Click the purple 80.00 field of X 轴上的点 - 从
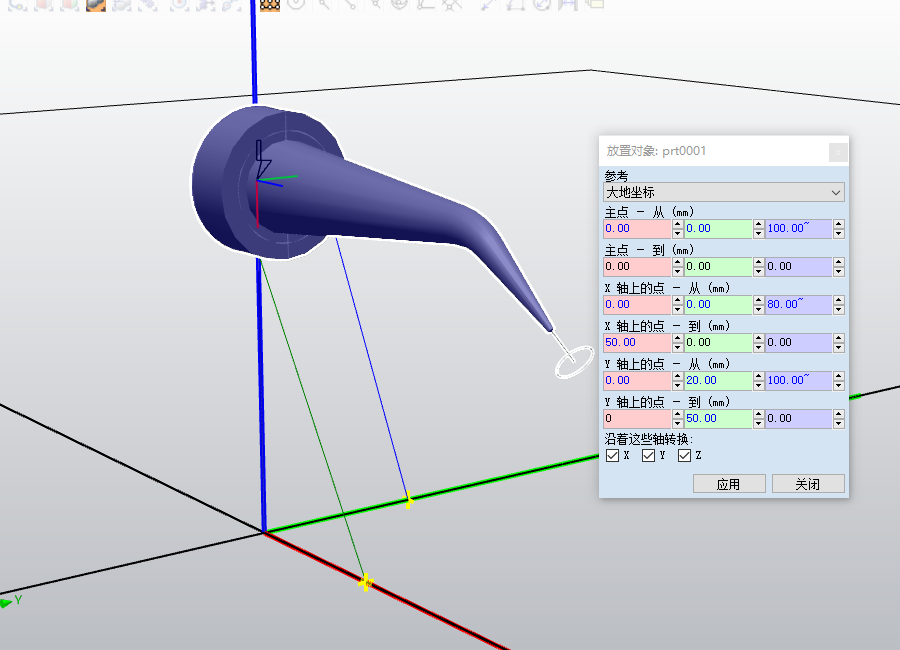The width and height of the screenshot is (900, 650). pos(799,304)
